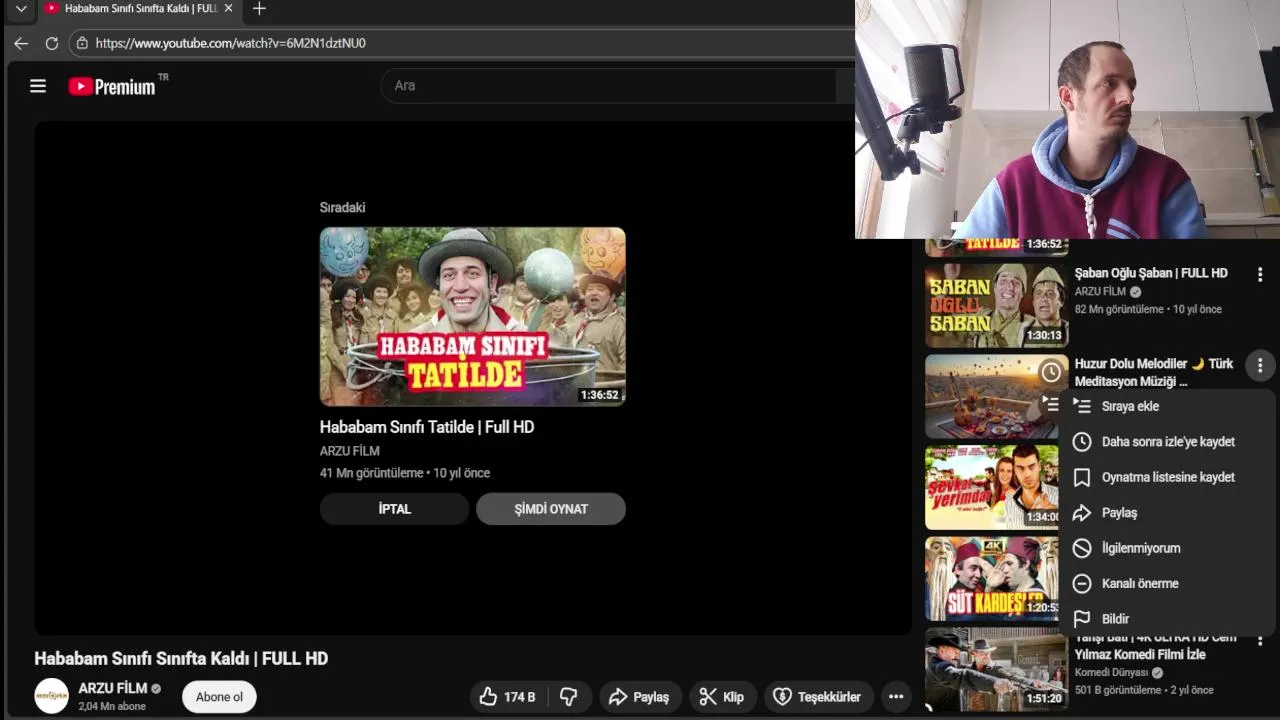Viewport: 1280px width, 720px height.
Task: Choose Kanalı önerme menu option
Action: [x=1167, y=584]
